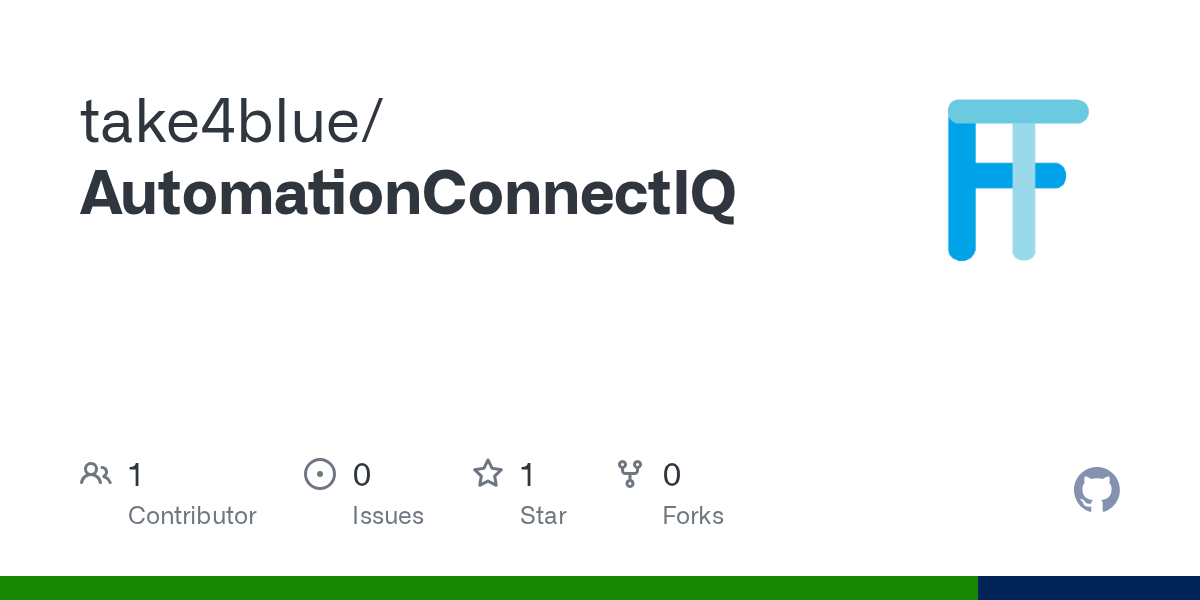Click the Issues label
Image resolution: width=1200 pixels, height=600 pixels.
[x=388, y=516]
